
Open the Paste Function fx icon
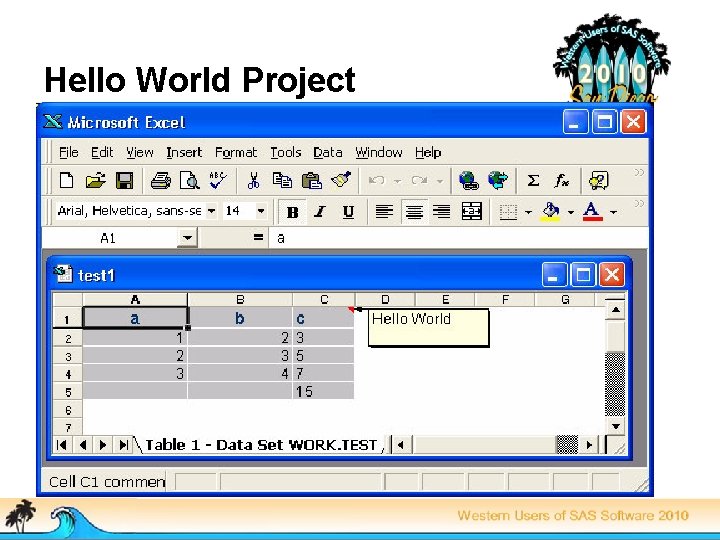(x=561, y=180)
